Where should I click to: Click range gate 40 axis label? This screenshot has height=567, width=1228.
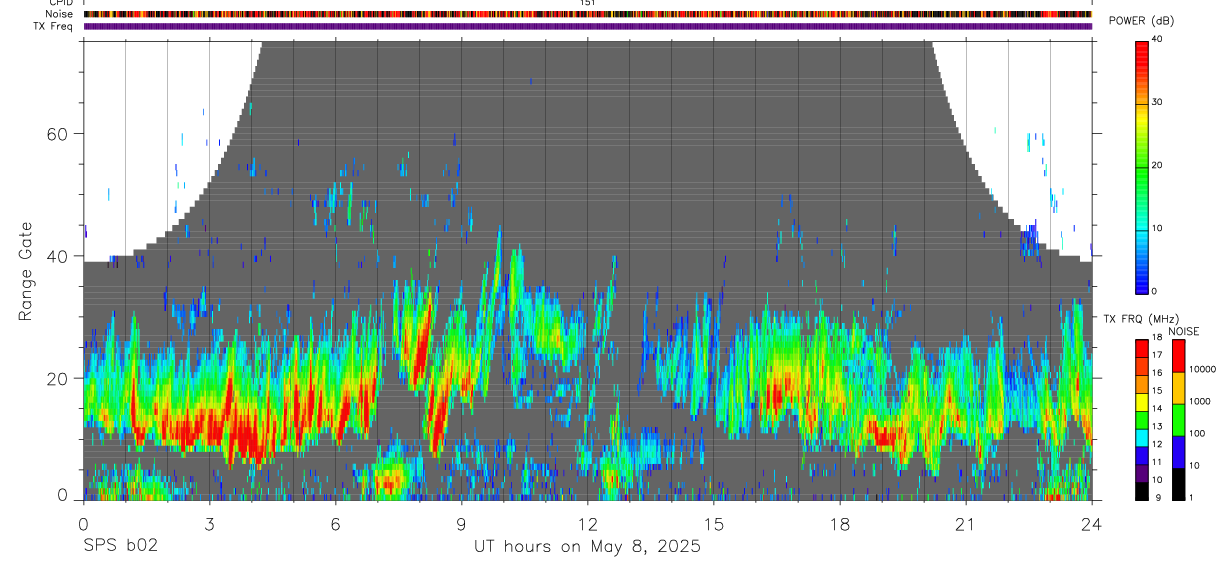tap(57, 256)
